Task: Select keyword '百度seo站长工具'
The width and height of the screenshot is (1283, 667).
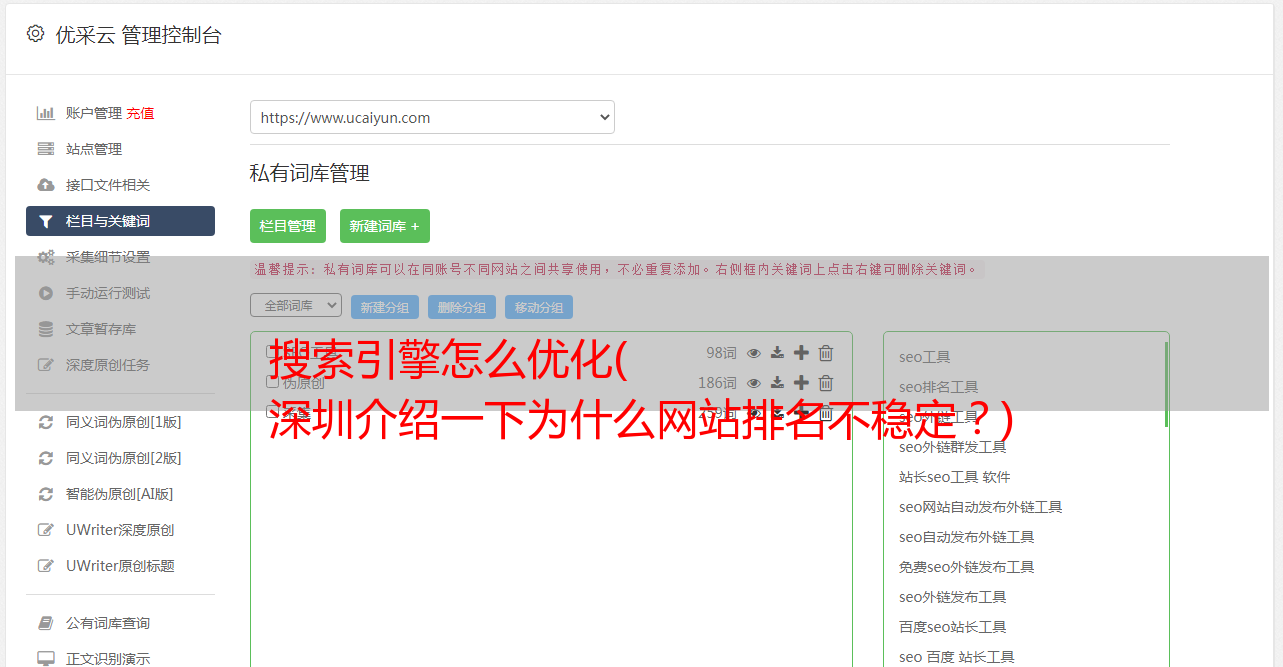Action: [953, 627]
